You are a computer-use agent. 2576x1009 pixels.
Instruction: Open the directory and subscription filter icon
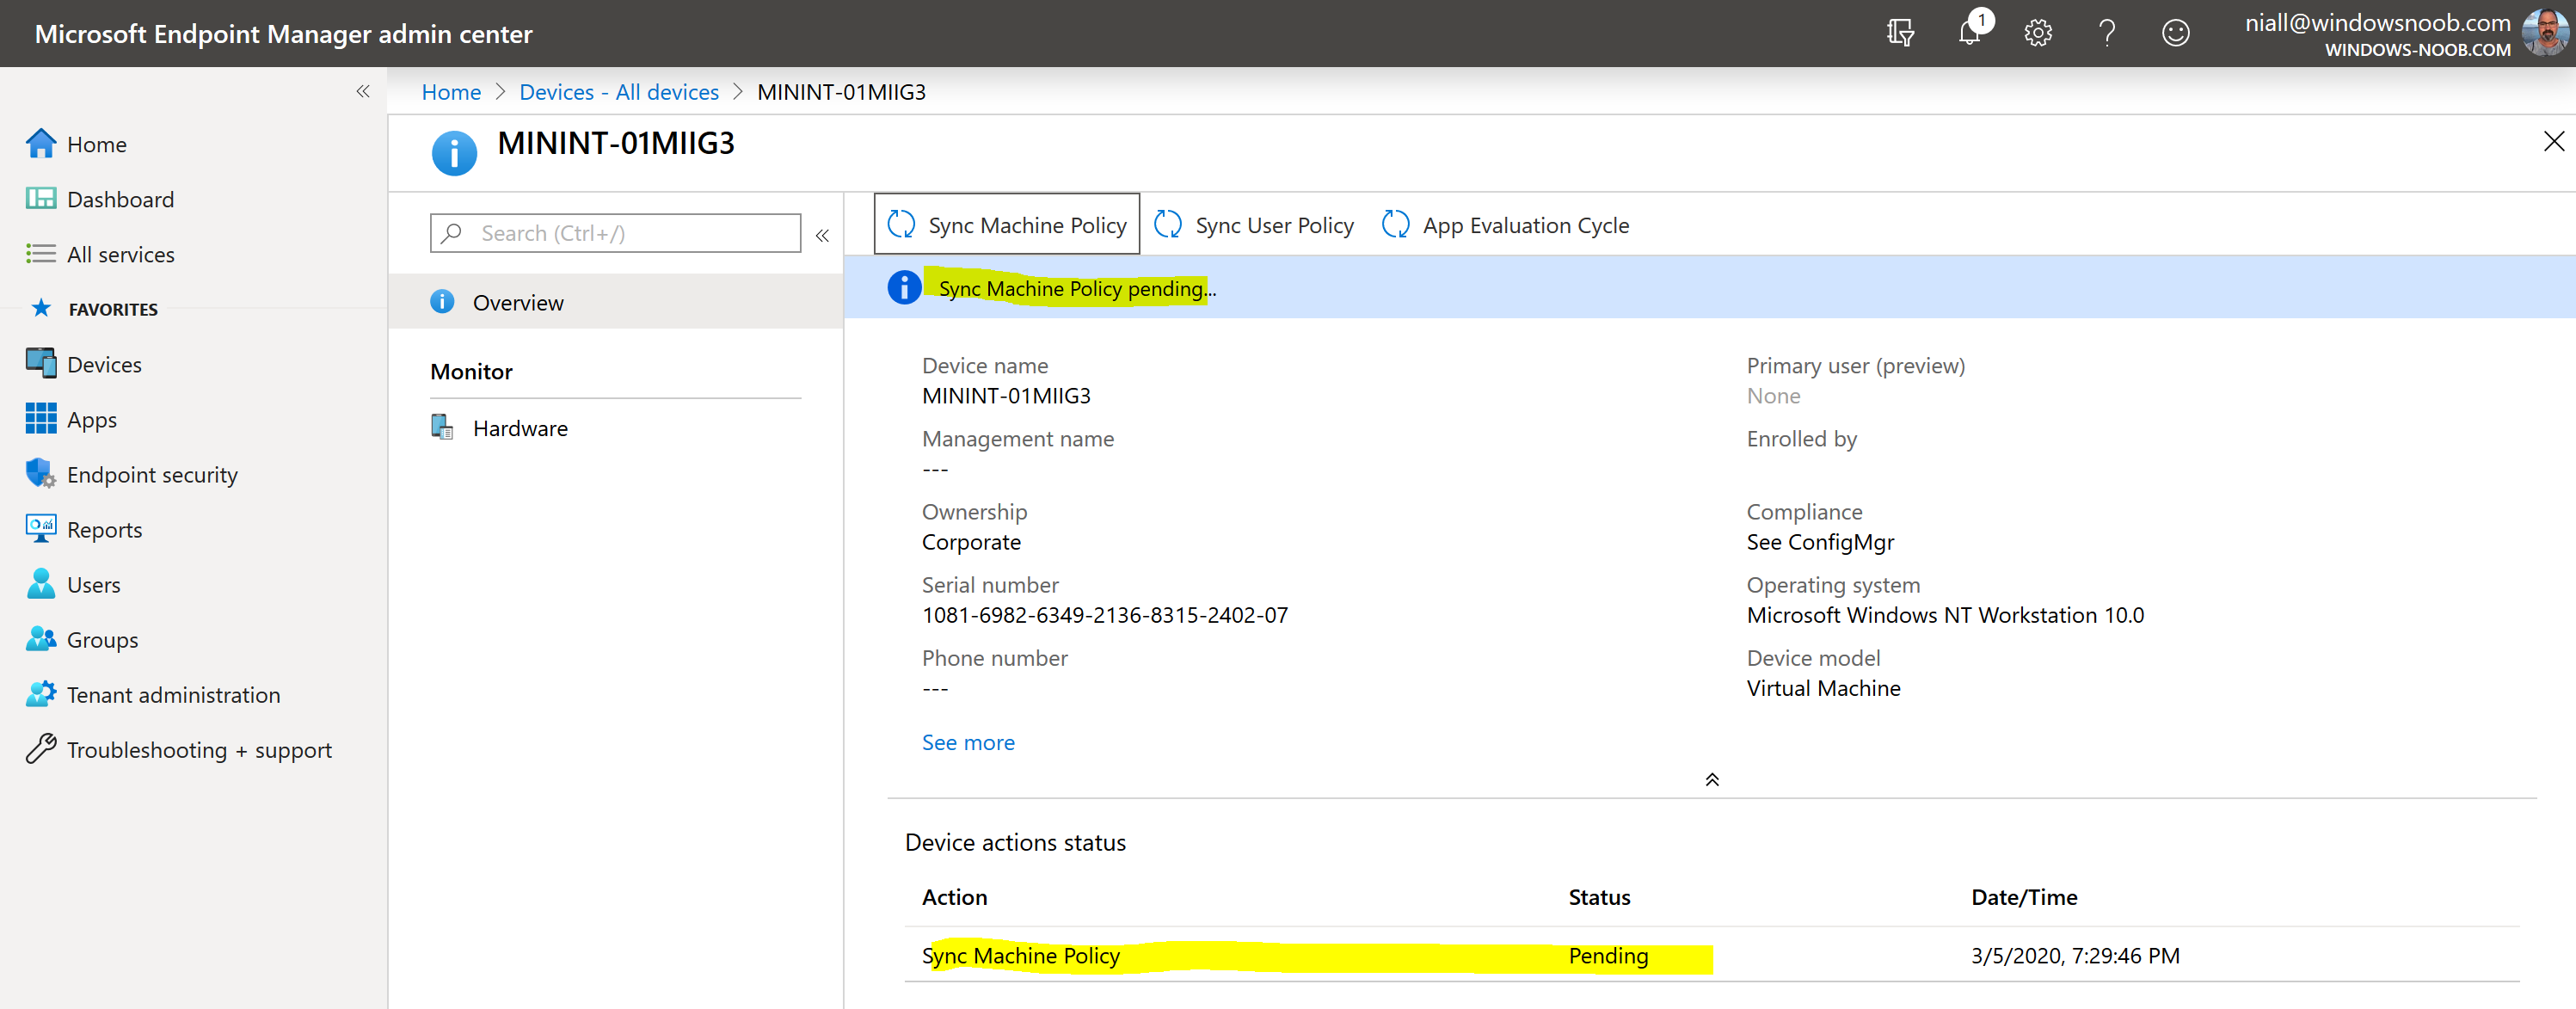pos(1901,33)
